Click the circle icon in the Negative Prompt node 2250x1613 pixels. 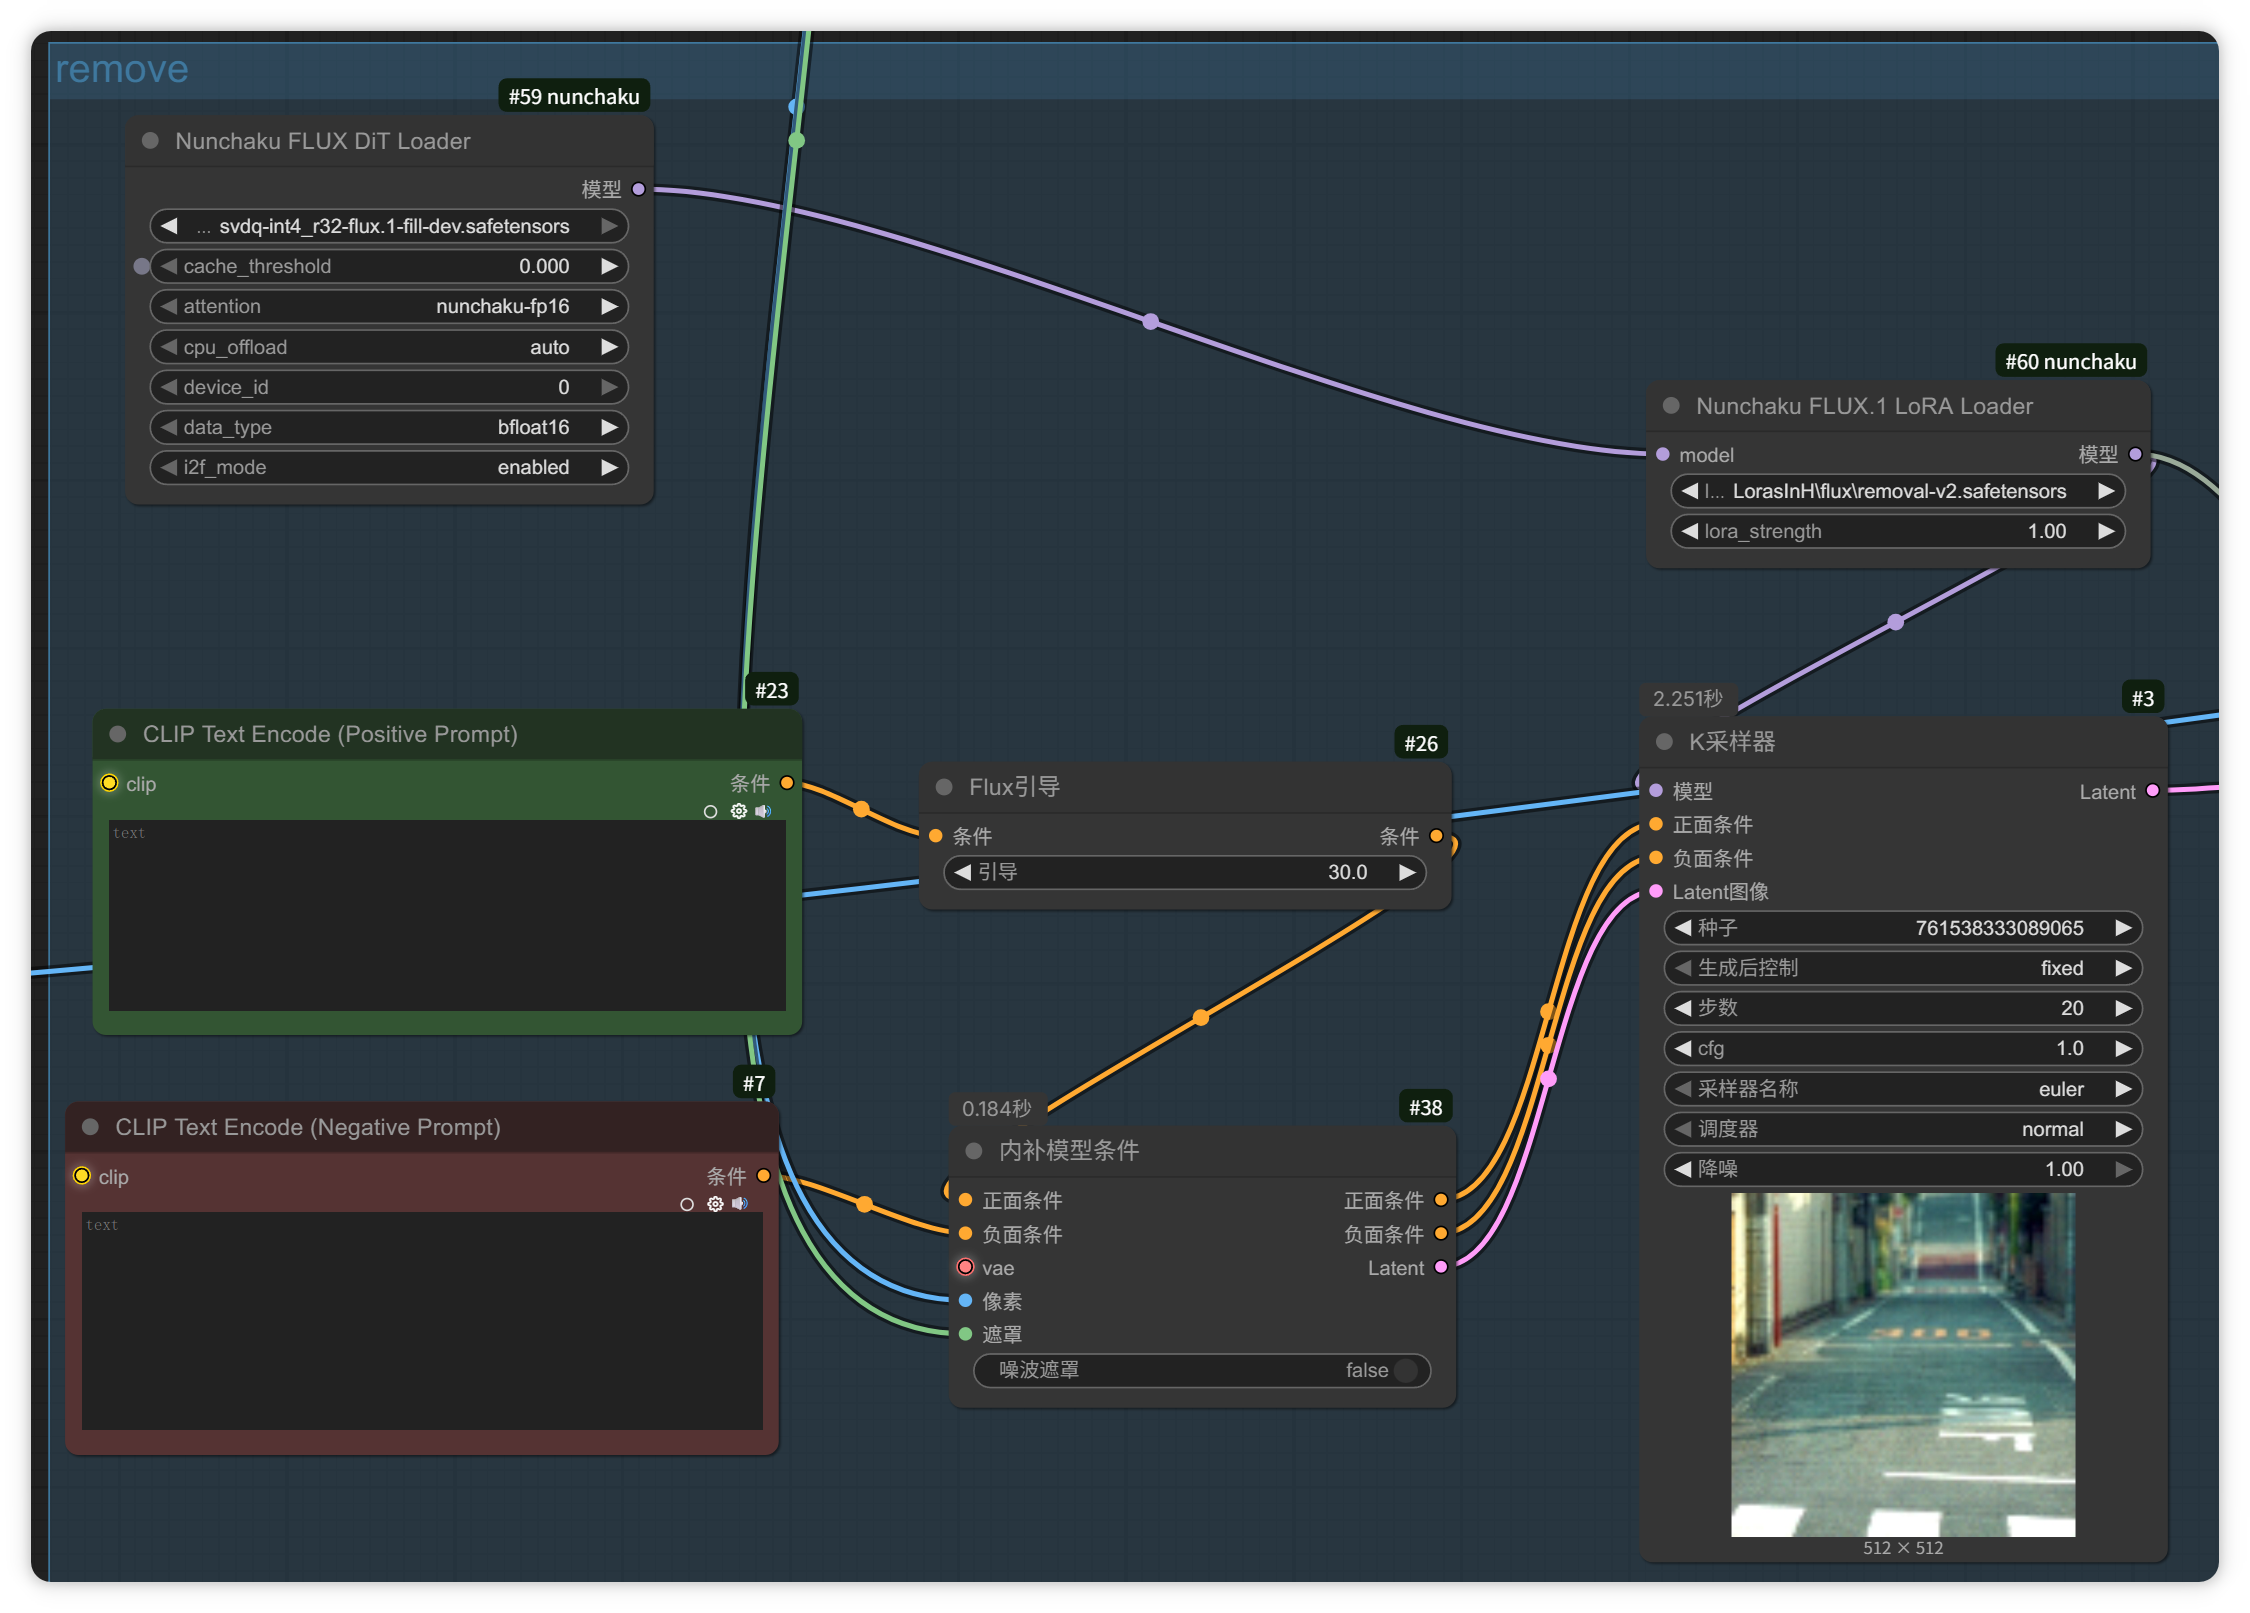[687, 1205]
